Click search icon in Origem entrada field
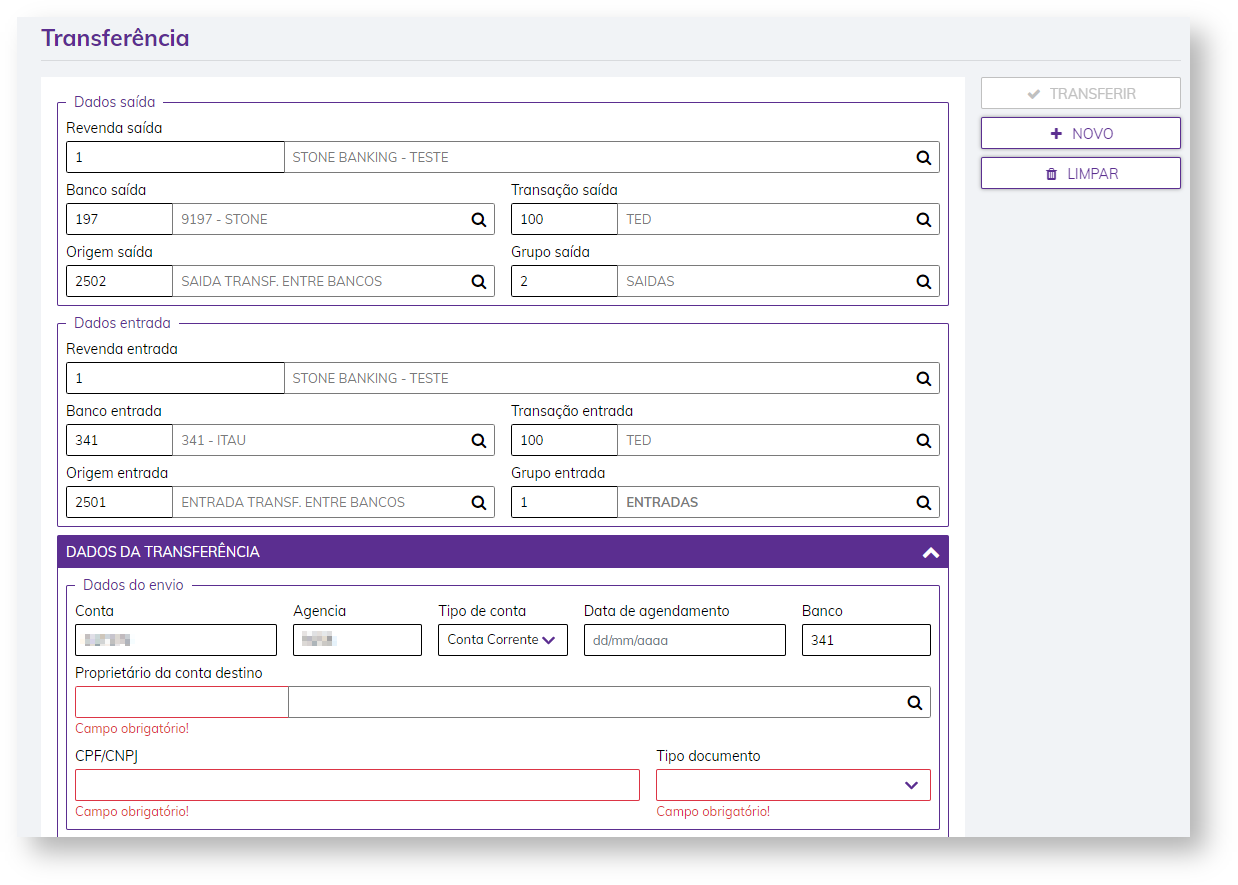The image size is (1238, 885). [x=479, y=503]
